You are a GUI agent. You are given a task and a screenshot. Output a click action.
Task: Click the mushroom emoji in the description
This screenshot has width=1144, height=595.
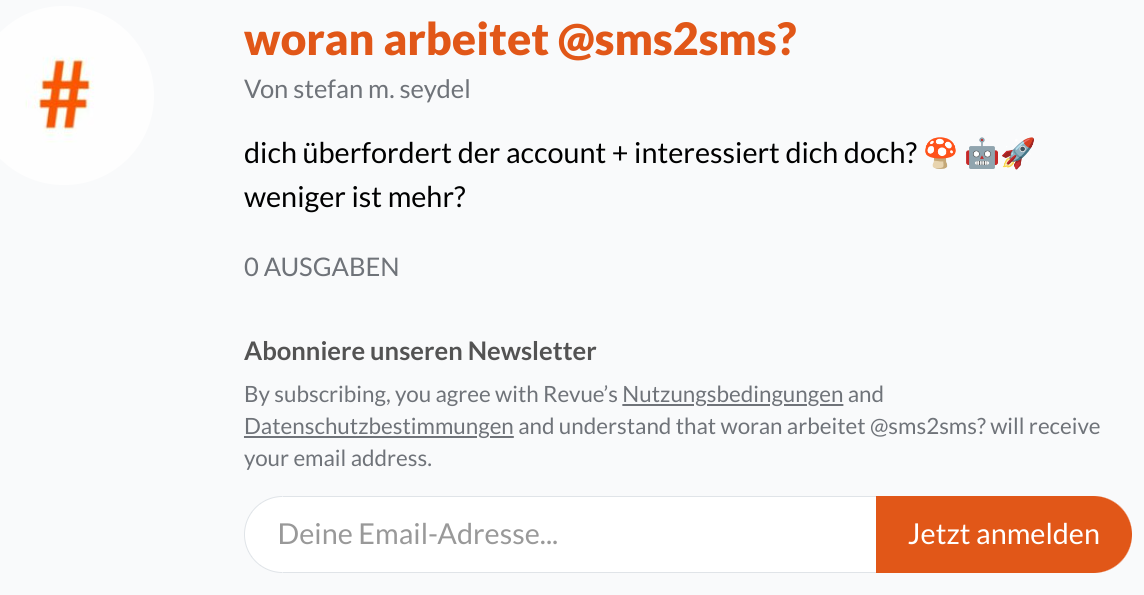939,153
